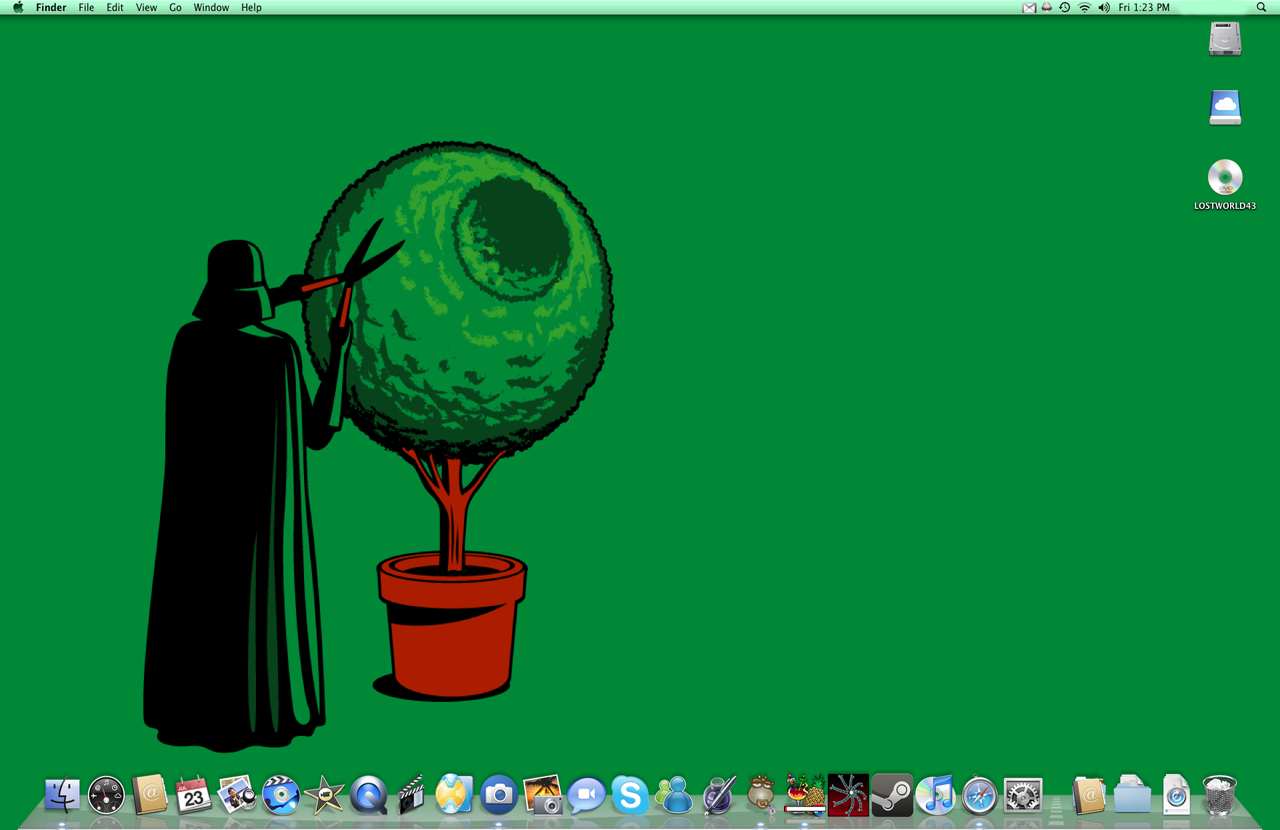This screenshot has height=830, width=1280.
Task: Open the yellow-and-blue globe app icon
Action: coord(454,795)
